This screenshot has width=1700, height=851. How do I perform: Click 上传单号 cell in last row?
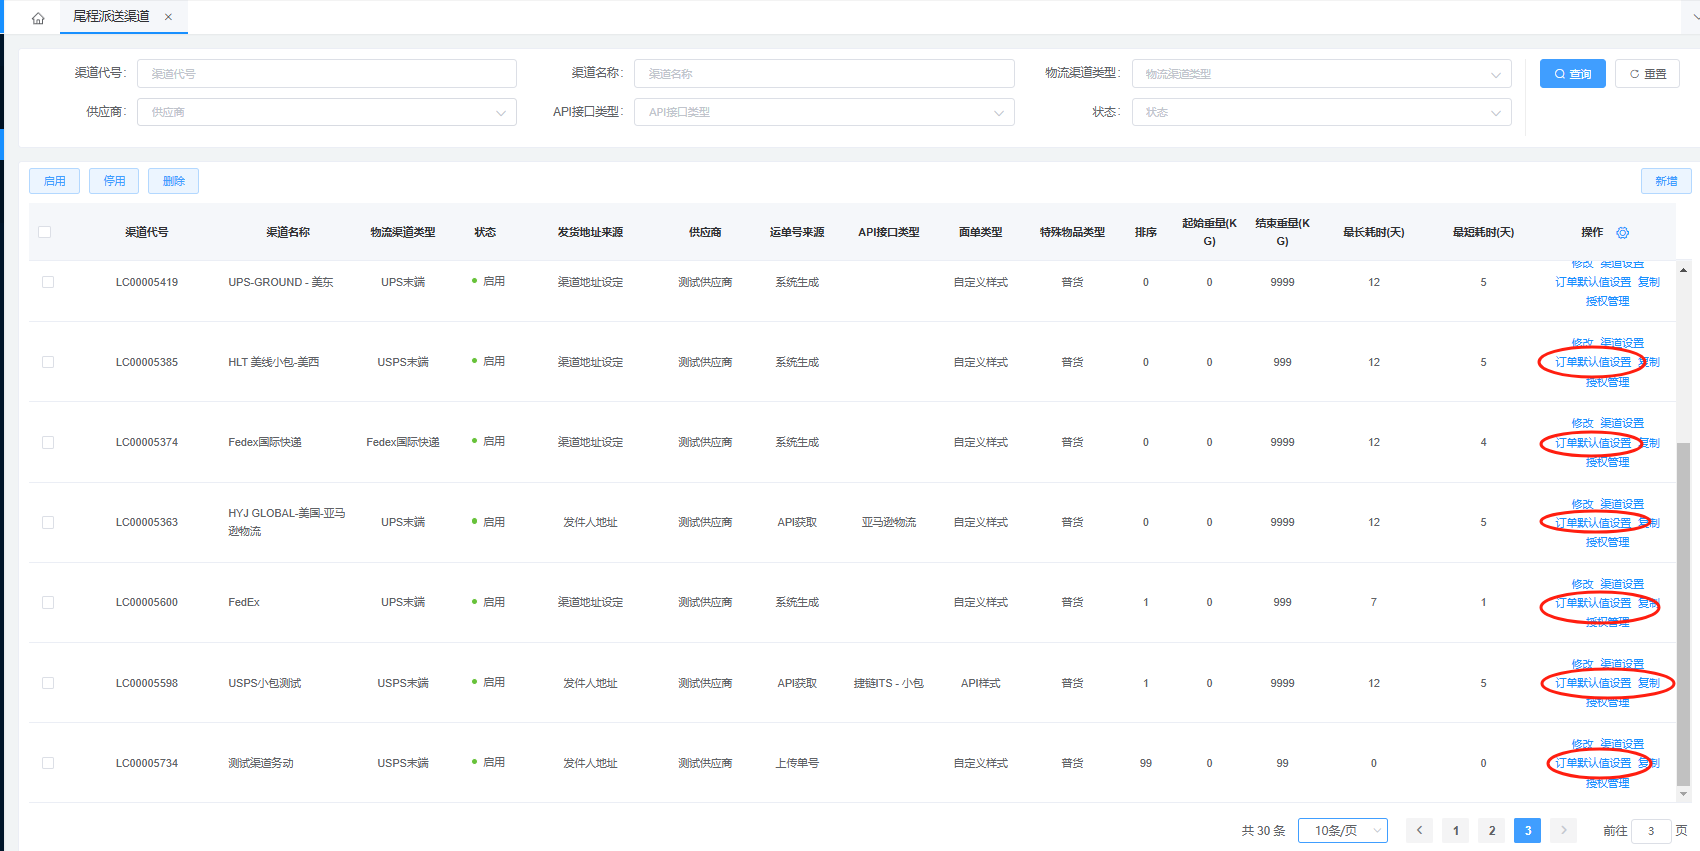797,763
